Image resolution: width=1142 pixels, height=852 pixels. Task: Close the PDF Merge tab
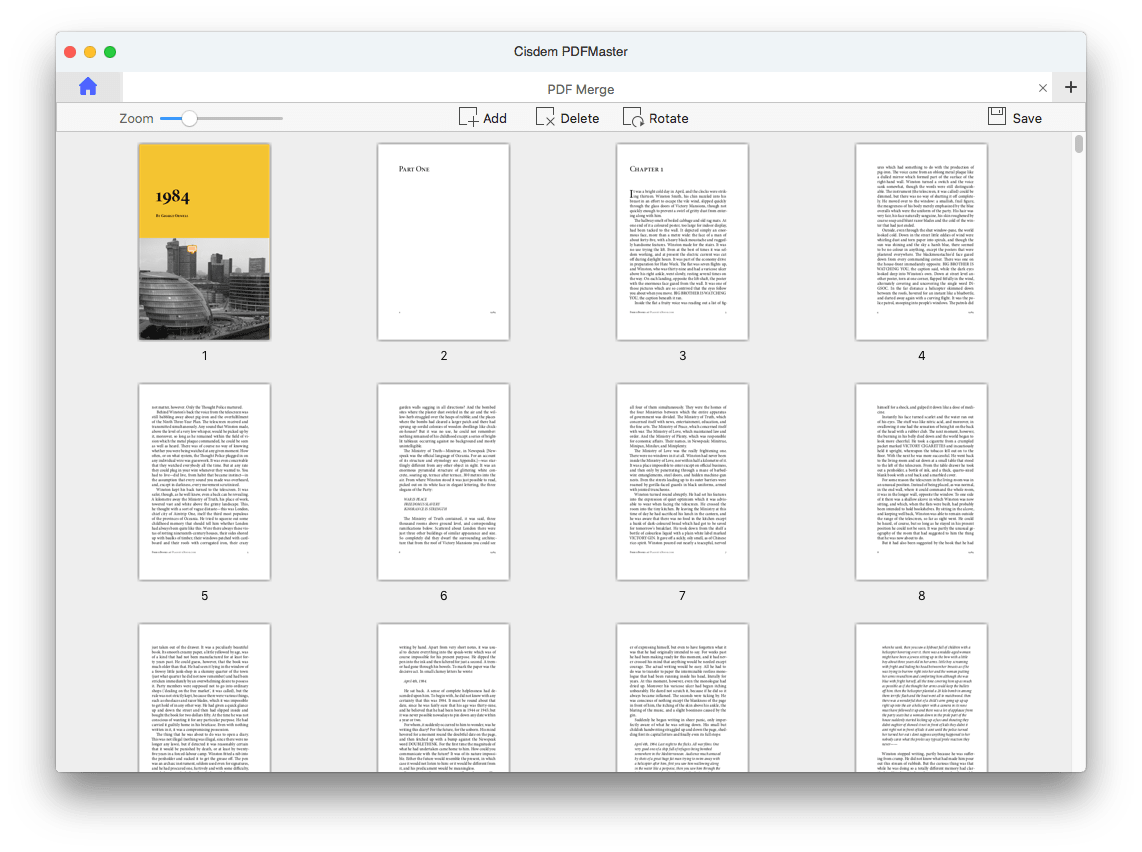1043,88
